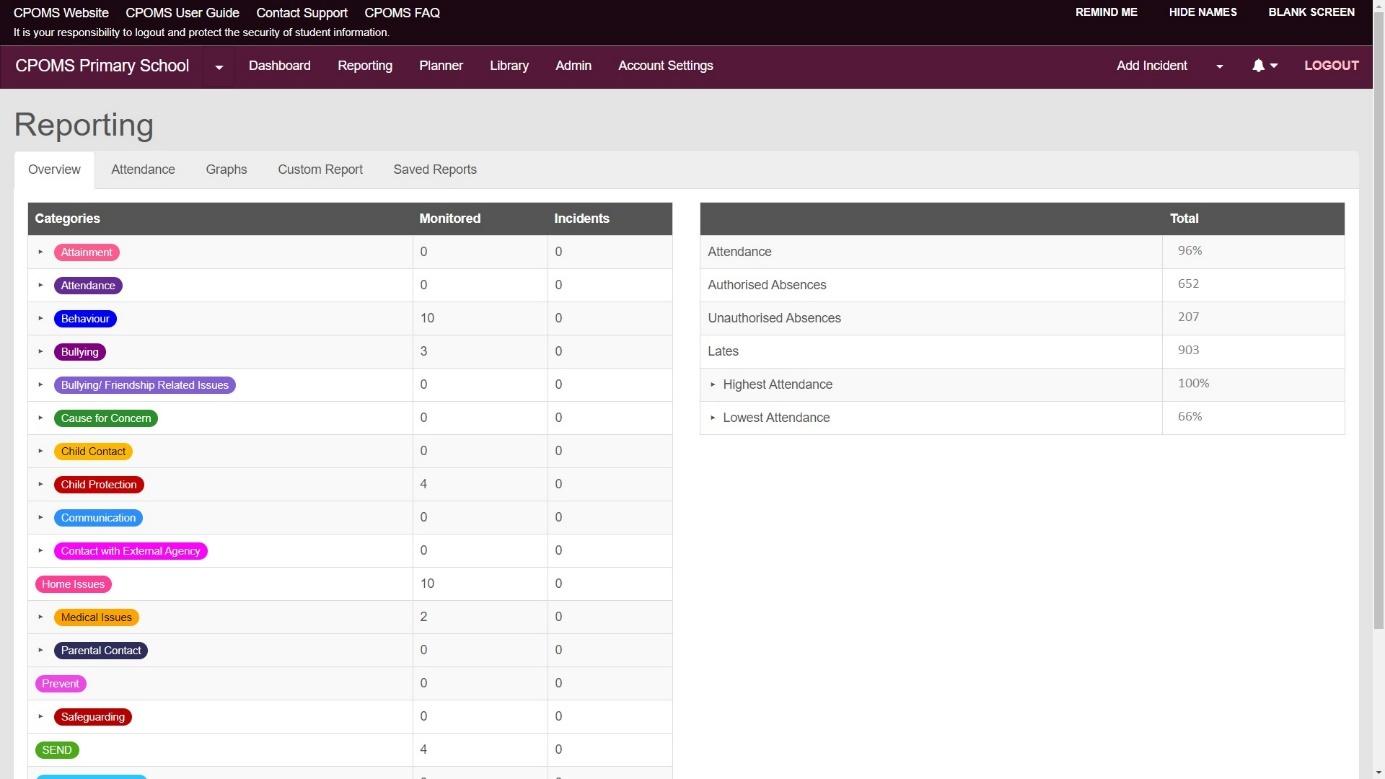Select the Medical Issues tag
Viewport: 1385px width, 779px height.
click(x=96, y=617)
